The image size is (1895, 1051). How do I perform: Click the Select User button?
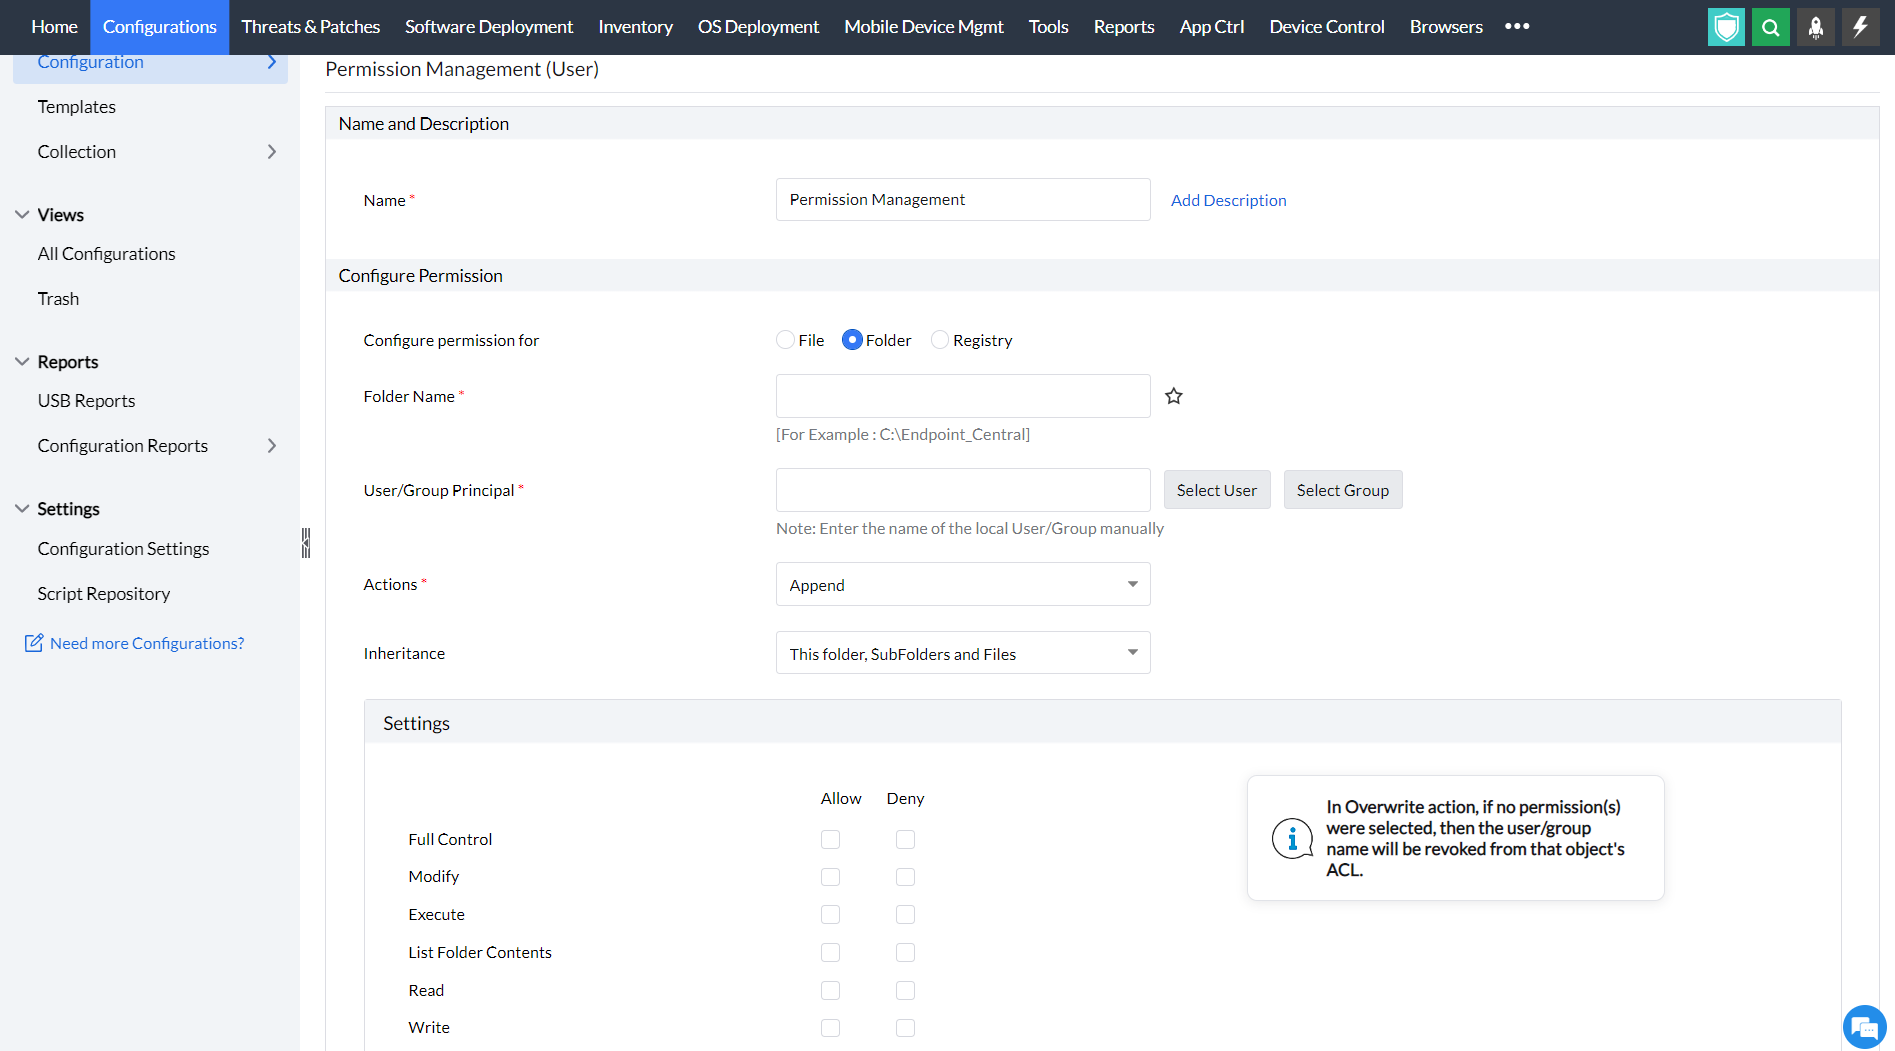click(x=1216, y=490)
